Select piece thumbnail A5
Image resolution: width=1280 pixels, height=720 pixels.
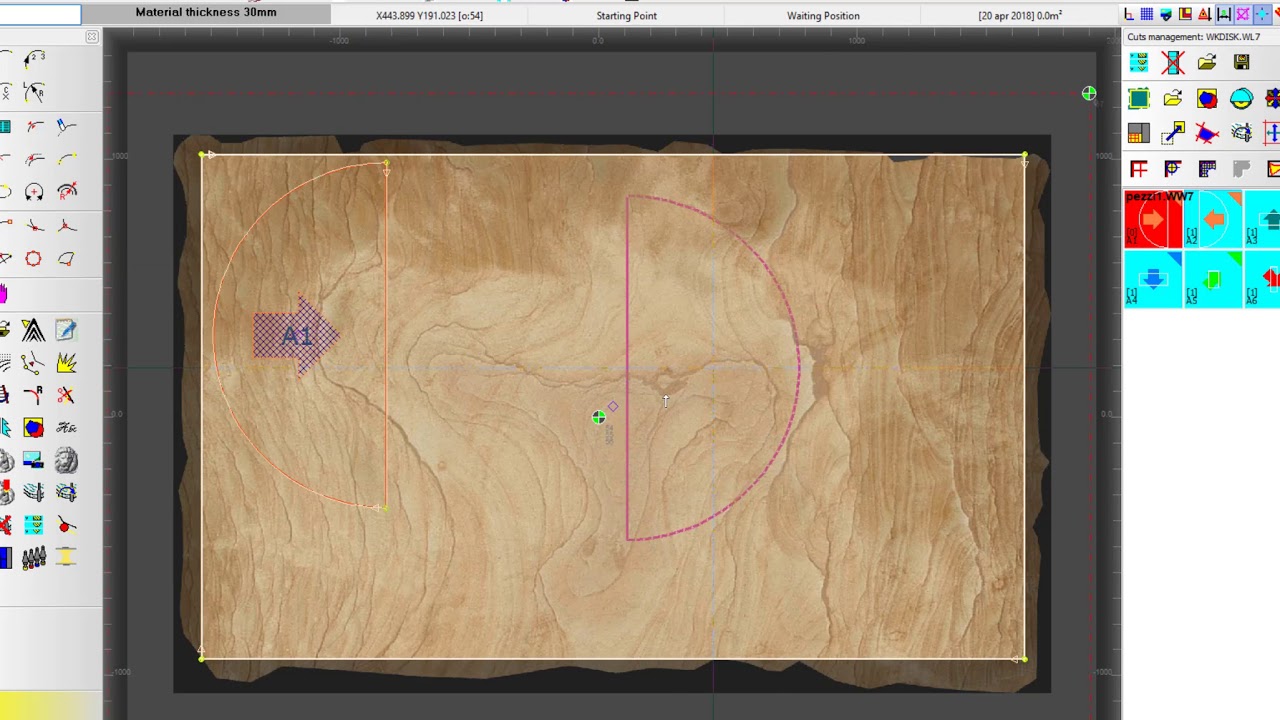1212,279
